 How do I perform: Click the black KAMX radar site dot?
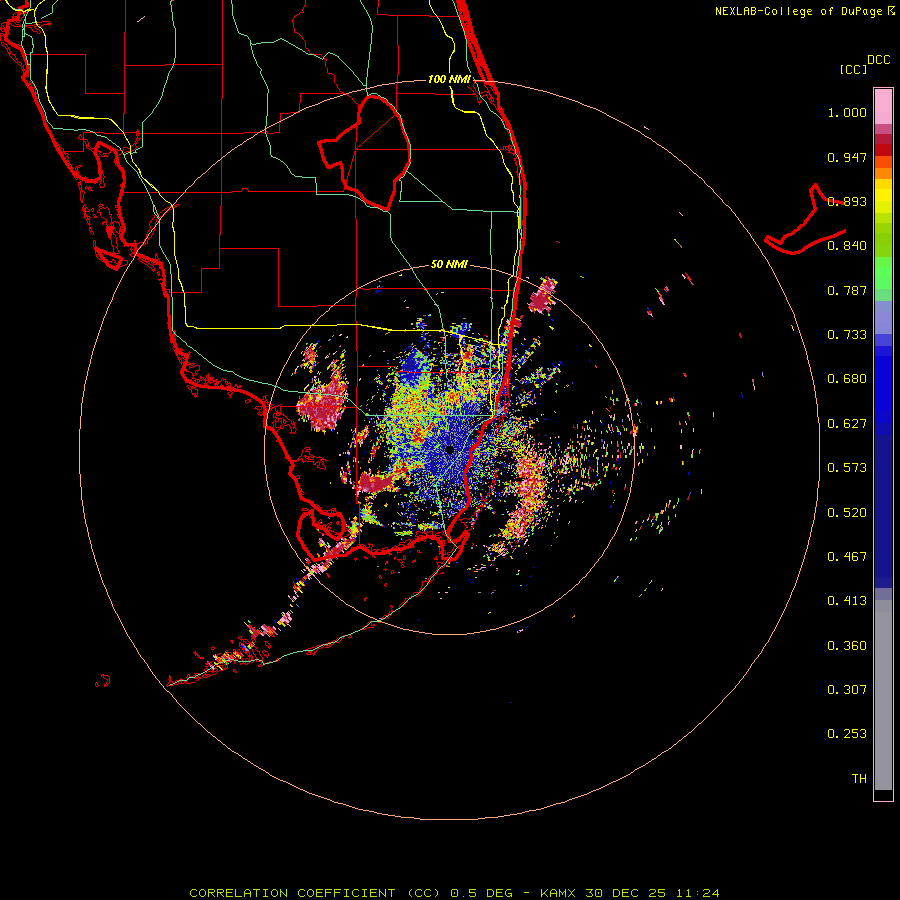tap(450, 450)
